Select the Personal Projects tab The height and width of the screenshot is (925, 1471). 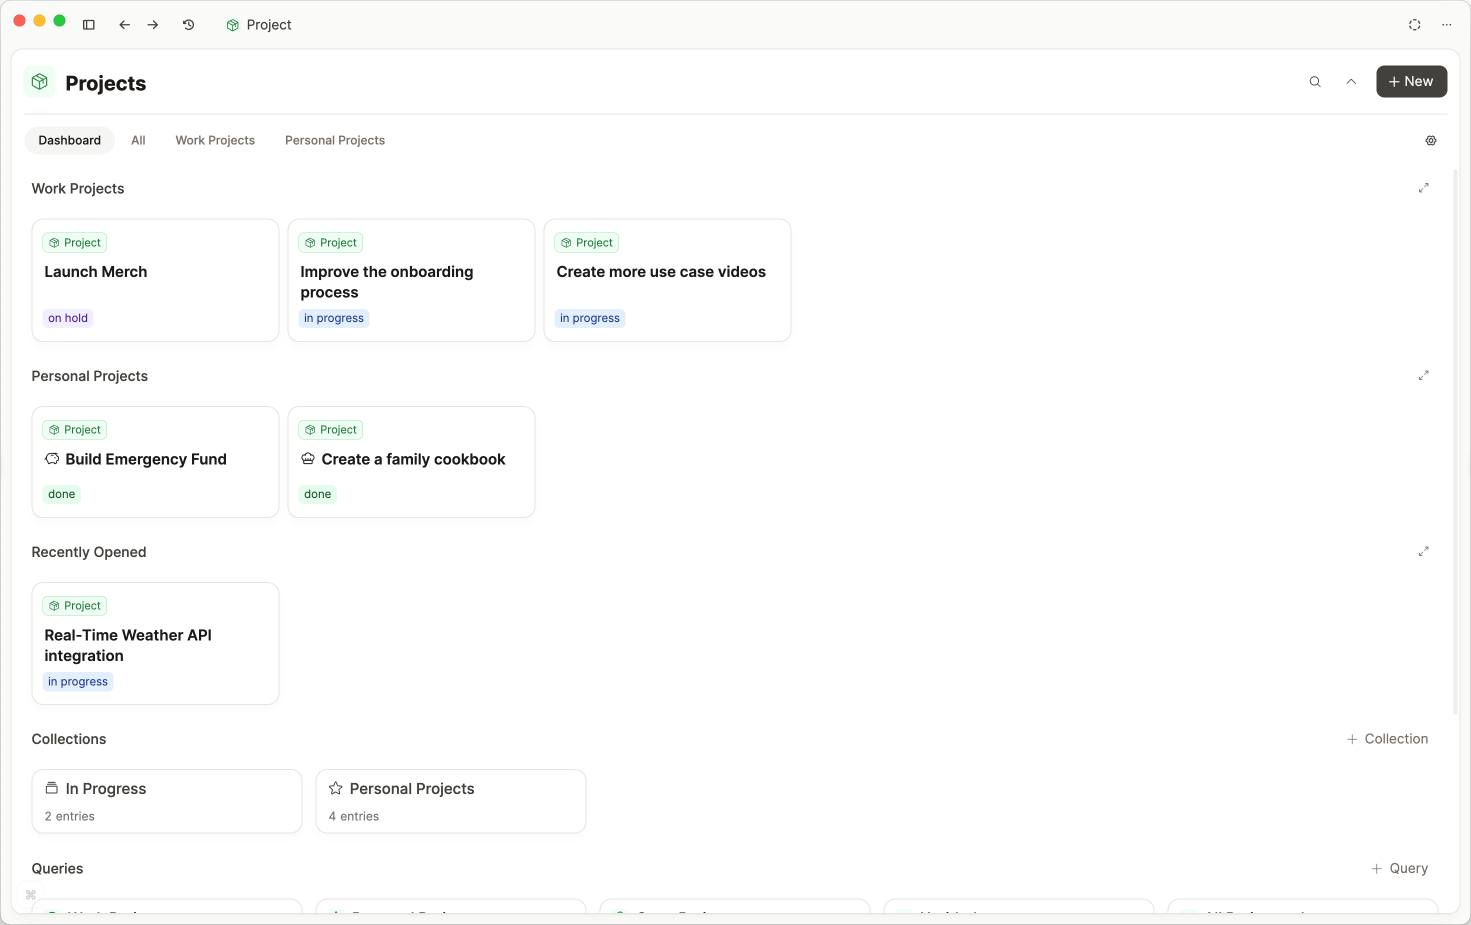click(x=334, y=141)
